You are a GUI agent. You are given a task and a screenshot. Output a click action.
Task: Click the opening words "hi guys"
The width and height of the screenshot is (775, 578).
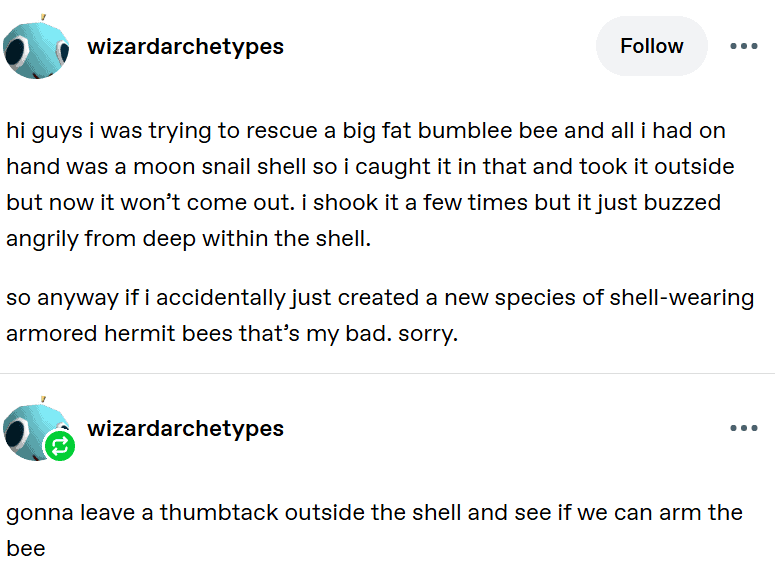[x=44, y=132]
